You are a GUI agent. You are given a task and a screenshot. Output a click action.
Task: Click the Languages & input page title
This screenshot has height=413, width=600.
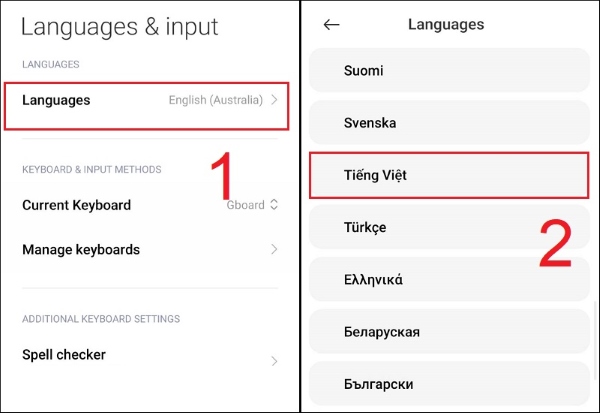(120, 26)
